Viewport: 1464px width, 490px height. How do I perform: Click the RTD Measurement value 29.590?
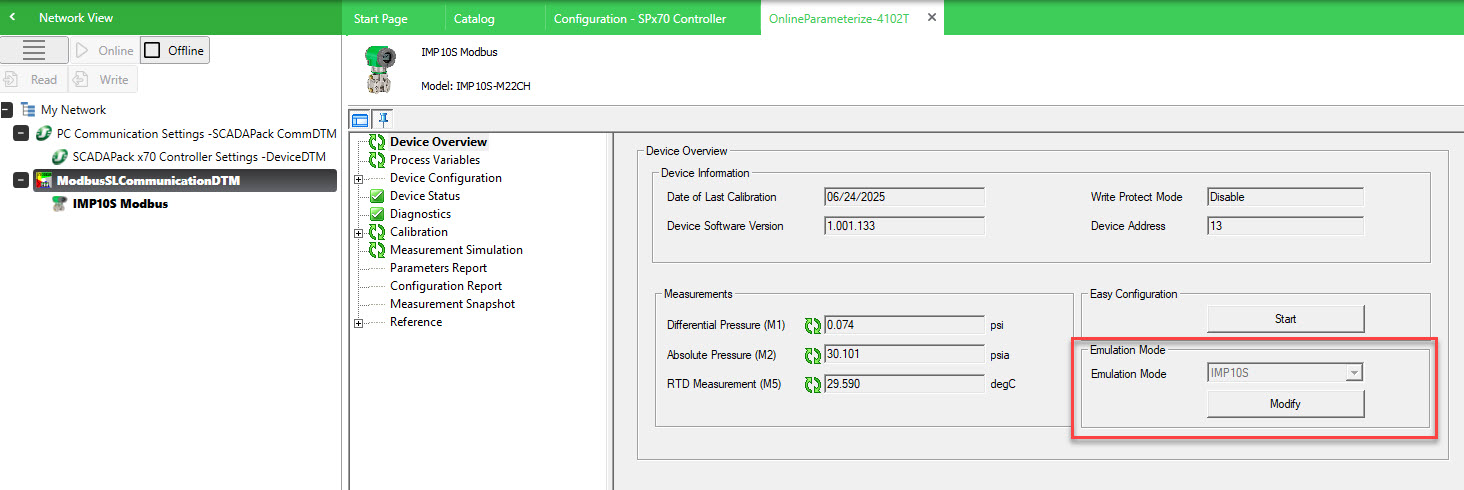click(905, 384)
